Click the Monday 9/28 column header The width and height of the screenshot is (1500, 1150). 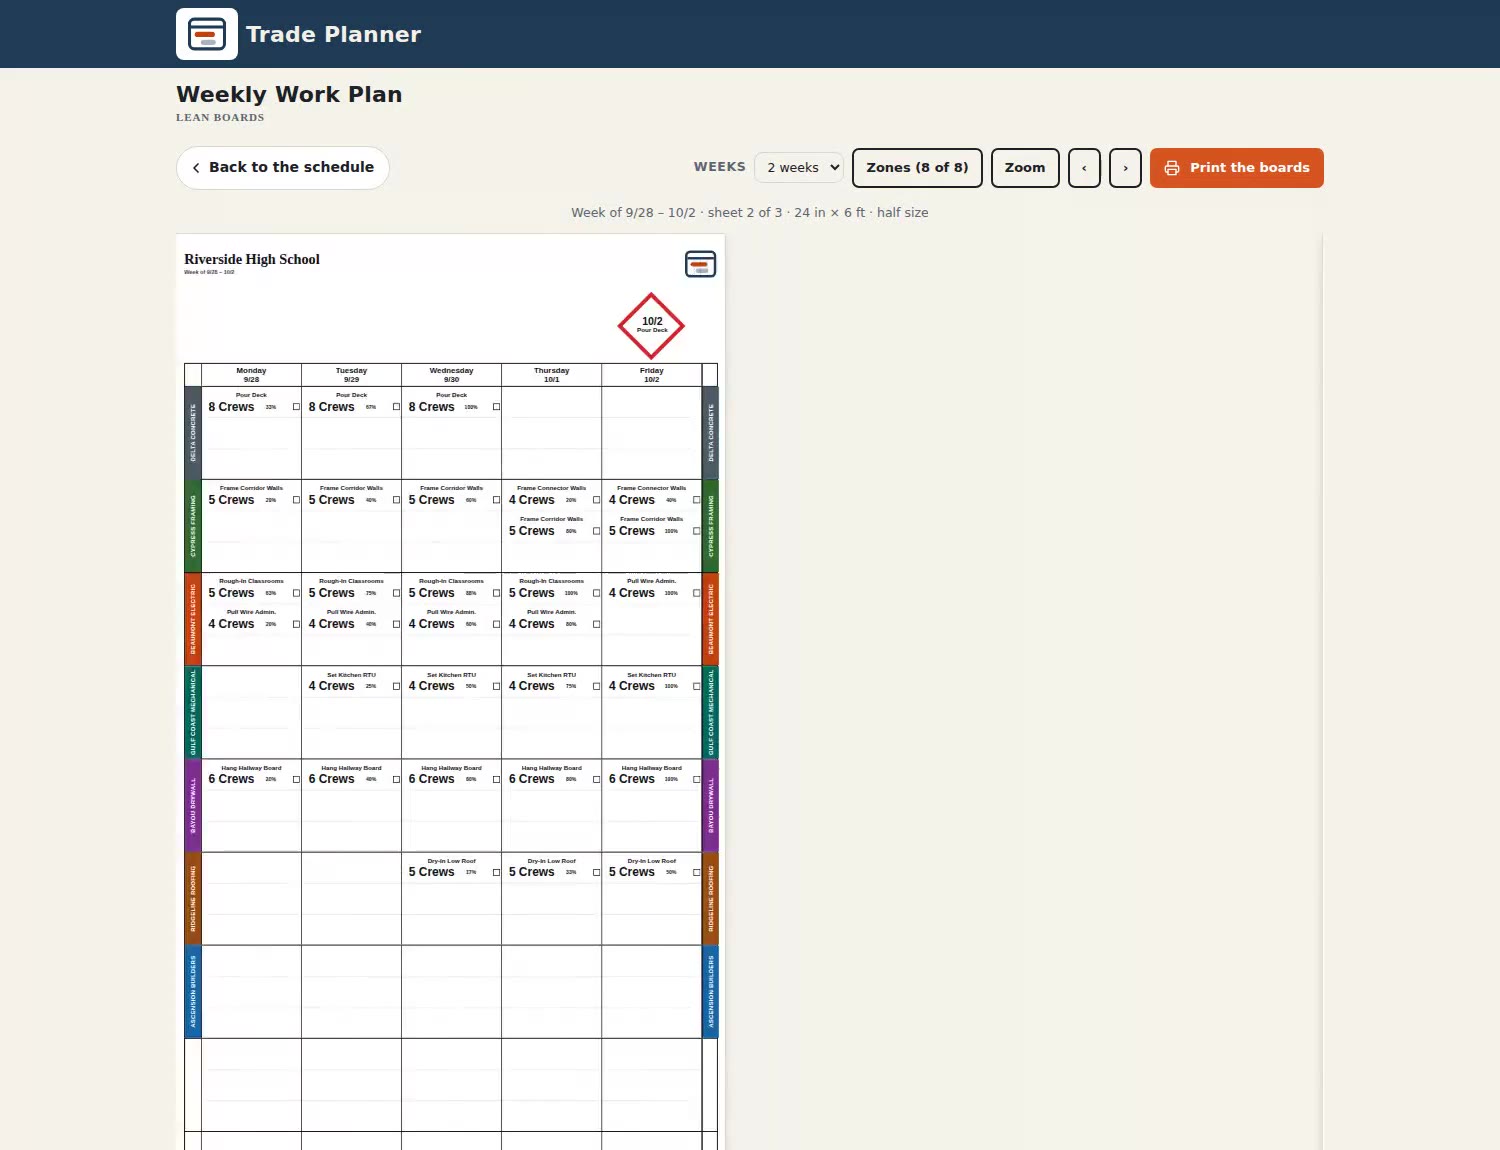[x=251, y=375]
